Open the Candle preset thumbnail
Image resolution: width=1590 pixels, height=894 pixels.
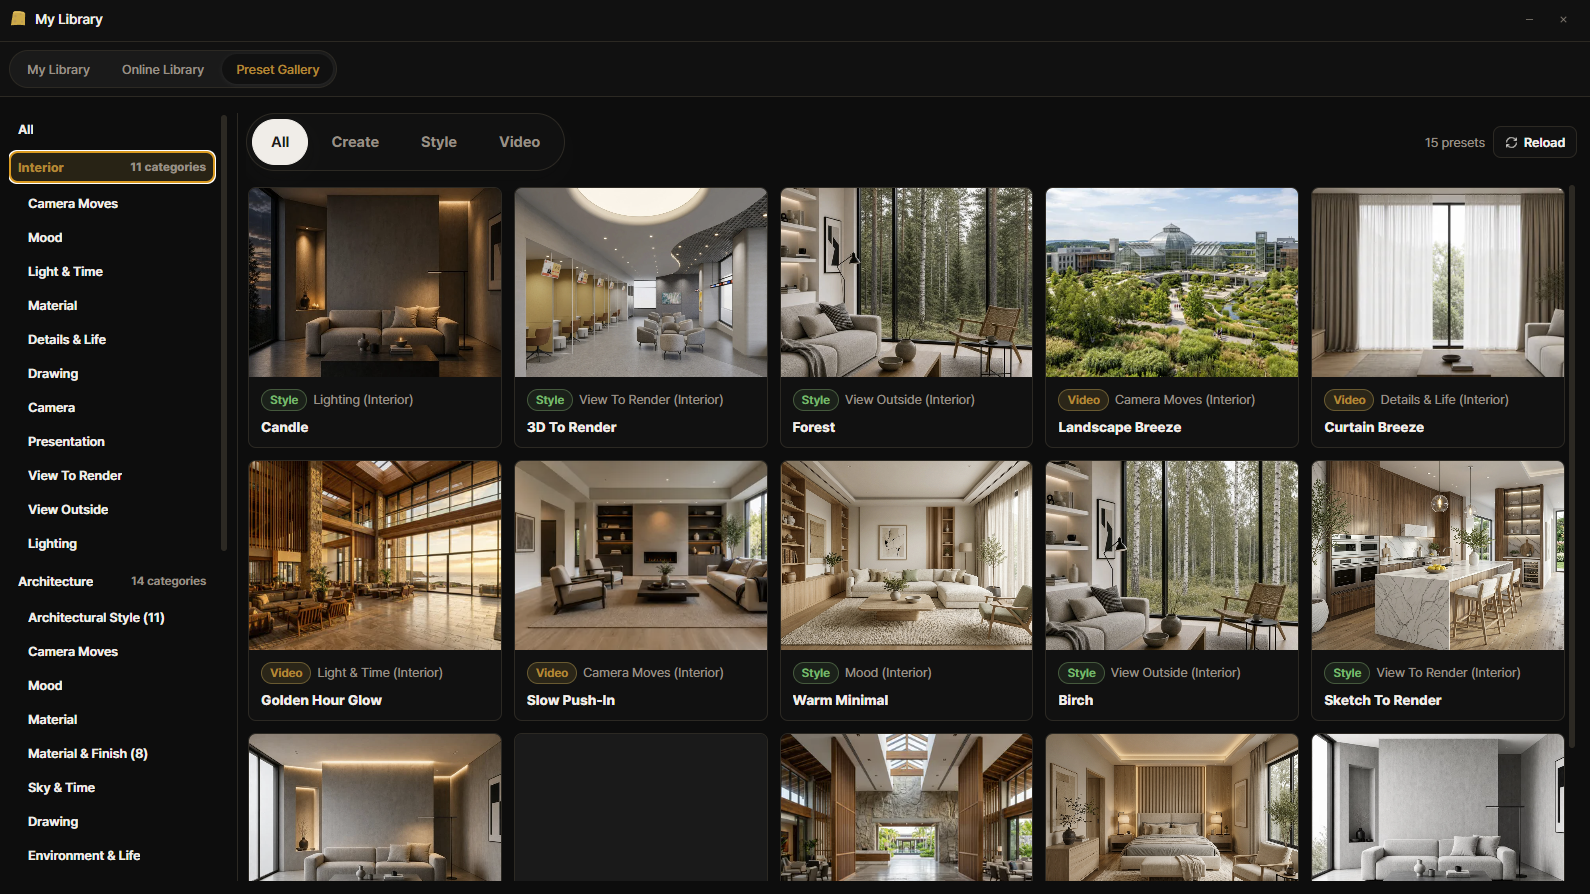click(x=375, y=283)
